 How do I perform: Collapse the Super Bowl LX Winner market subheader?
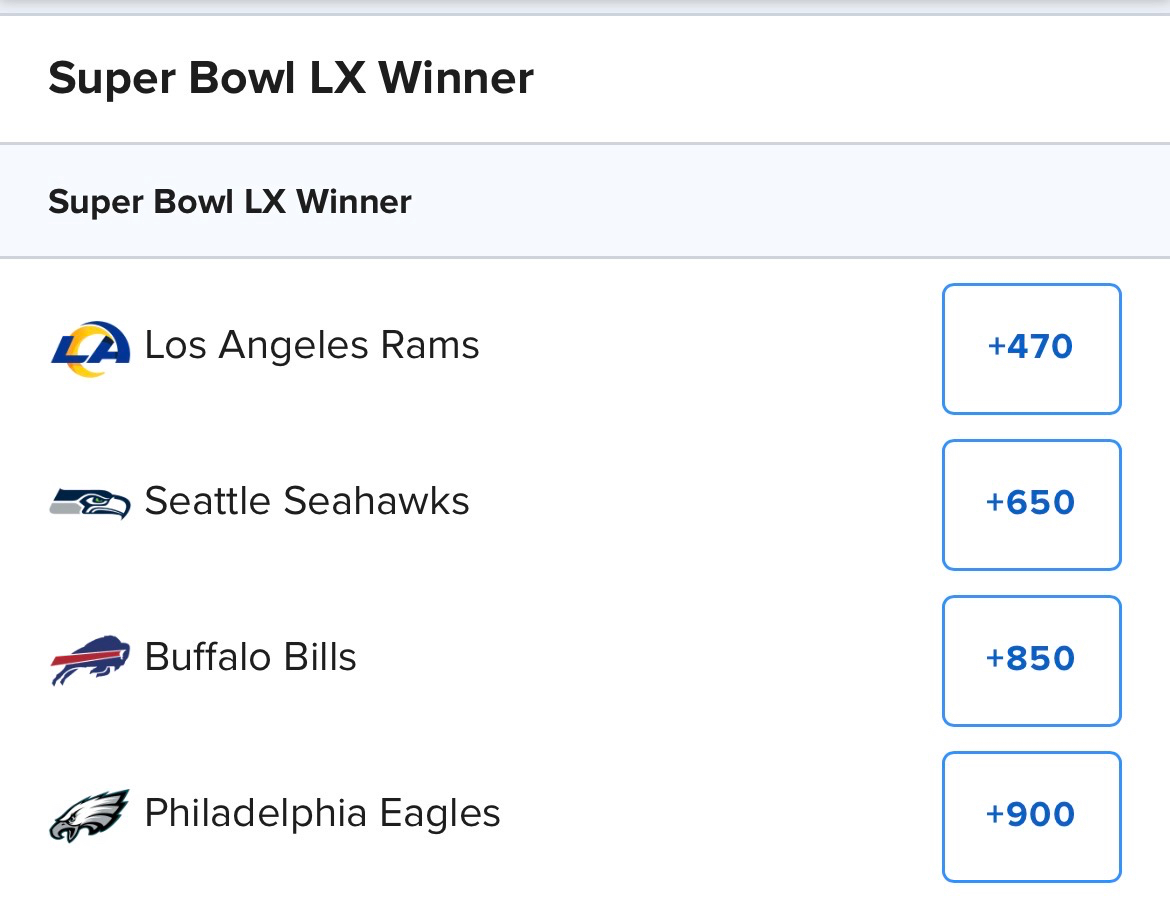tap(230, 202)
